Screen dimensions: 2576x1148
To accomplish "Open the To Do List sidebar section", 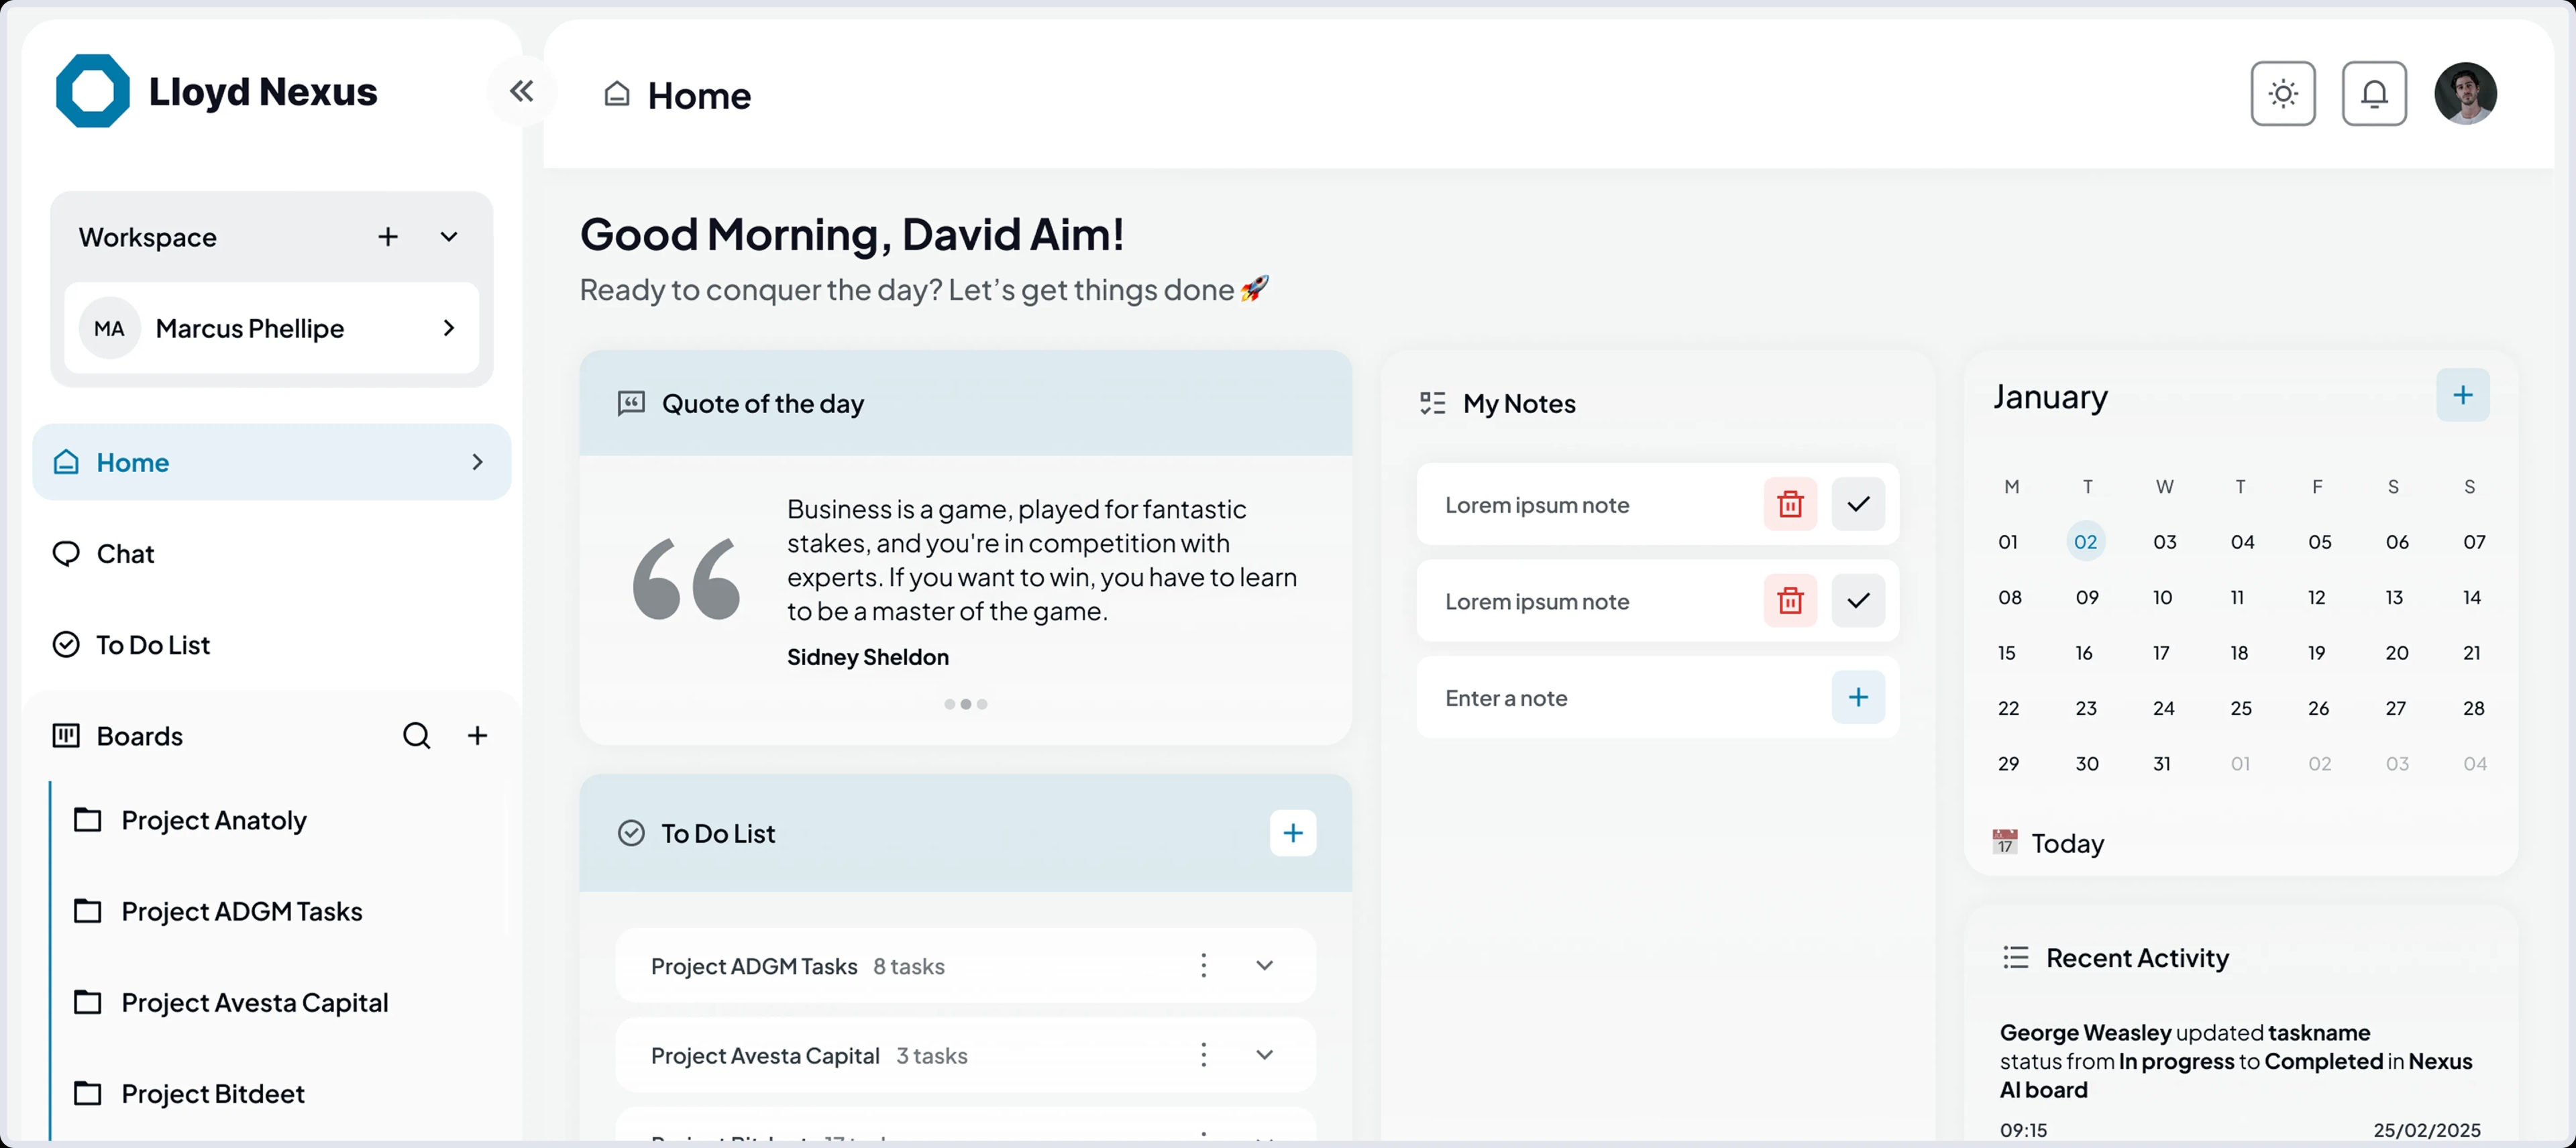I will pos(151,644).
